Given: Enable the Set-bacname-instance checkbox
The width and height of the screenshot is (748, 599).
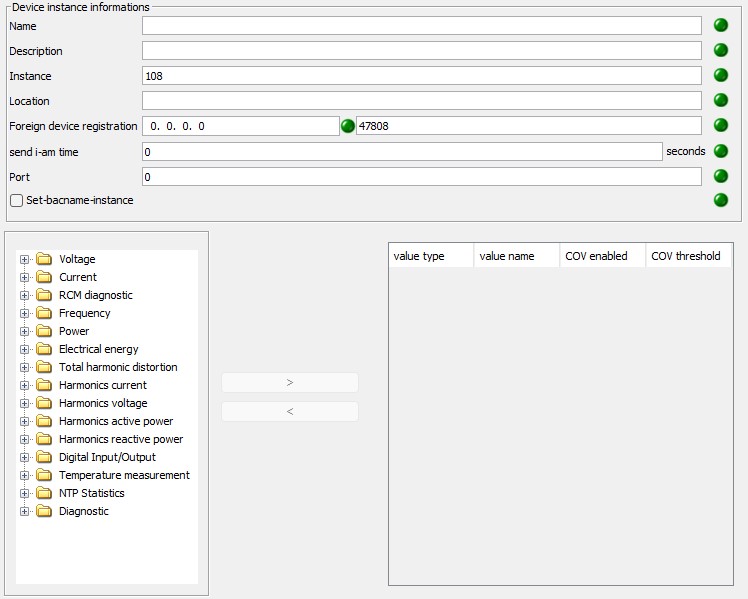Looking at the screenshot, I should click(16, 200).
